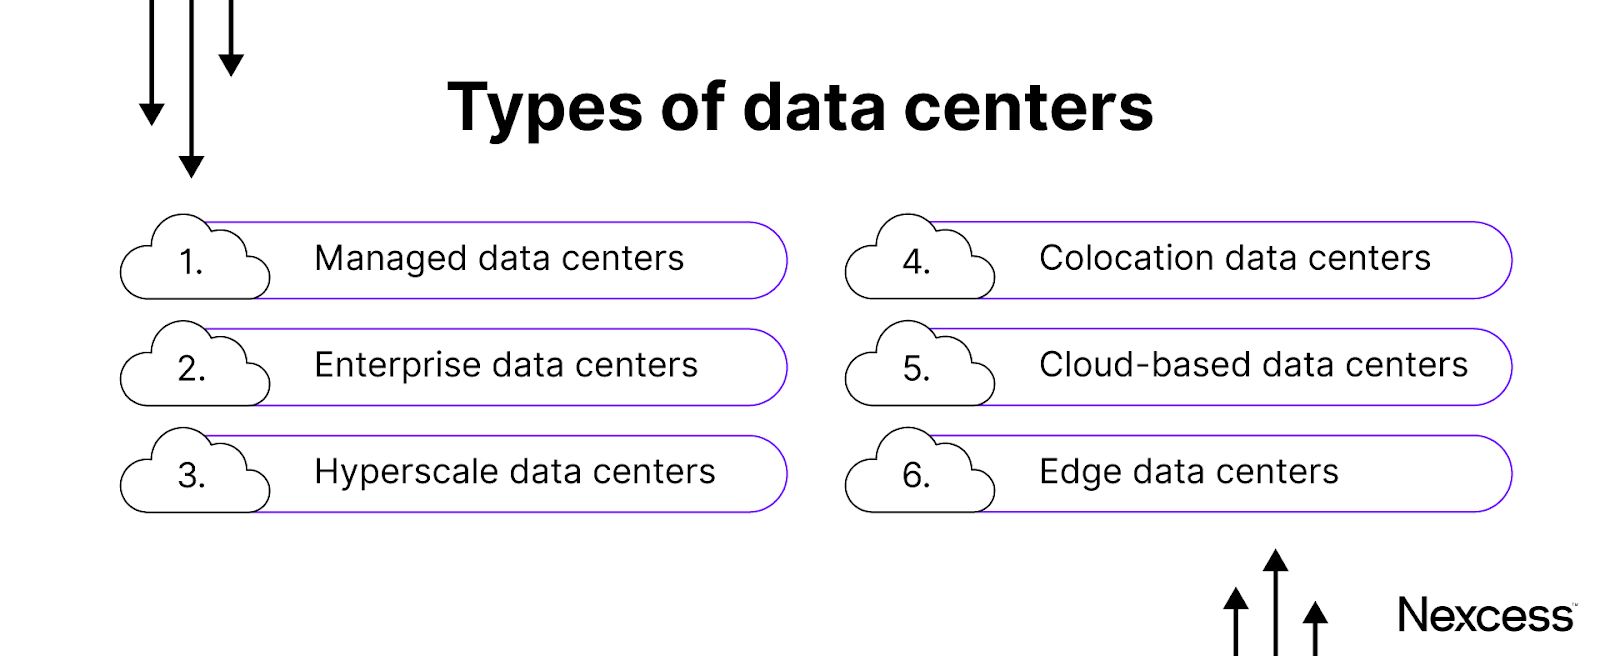1600x656 pixels.
Task: Click the rightmost upward arrow beside Nexcess
Action: [1316, 628]
